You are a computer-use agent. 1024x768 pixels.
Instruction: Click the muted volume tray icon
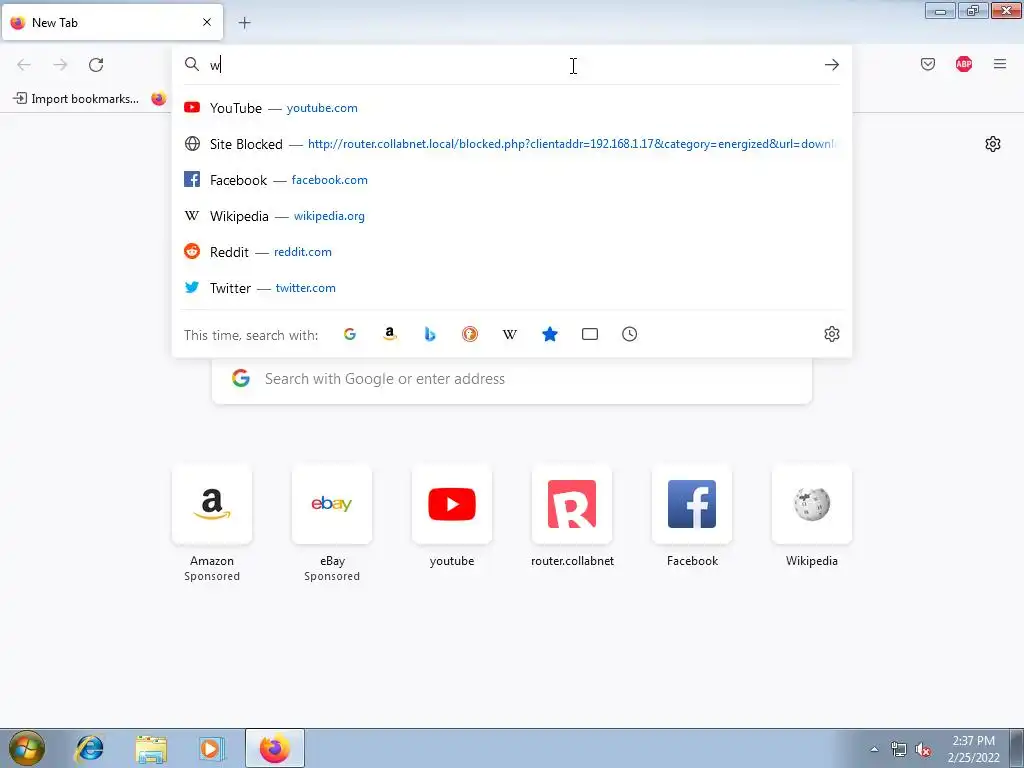(x=923, y=750)
